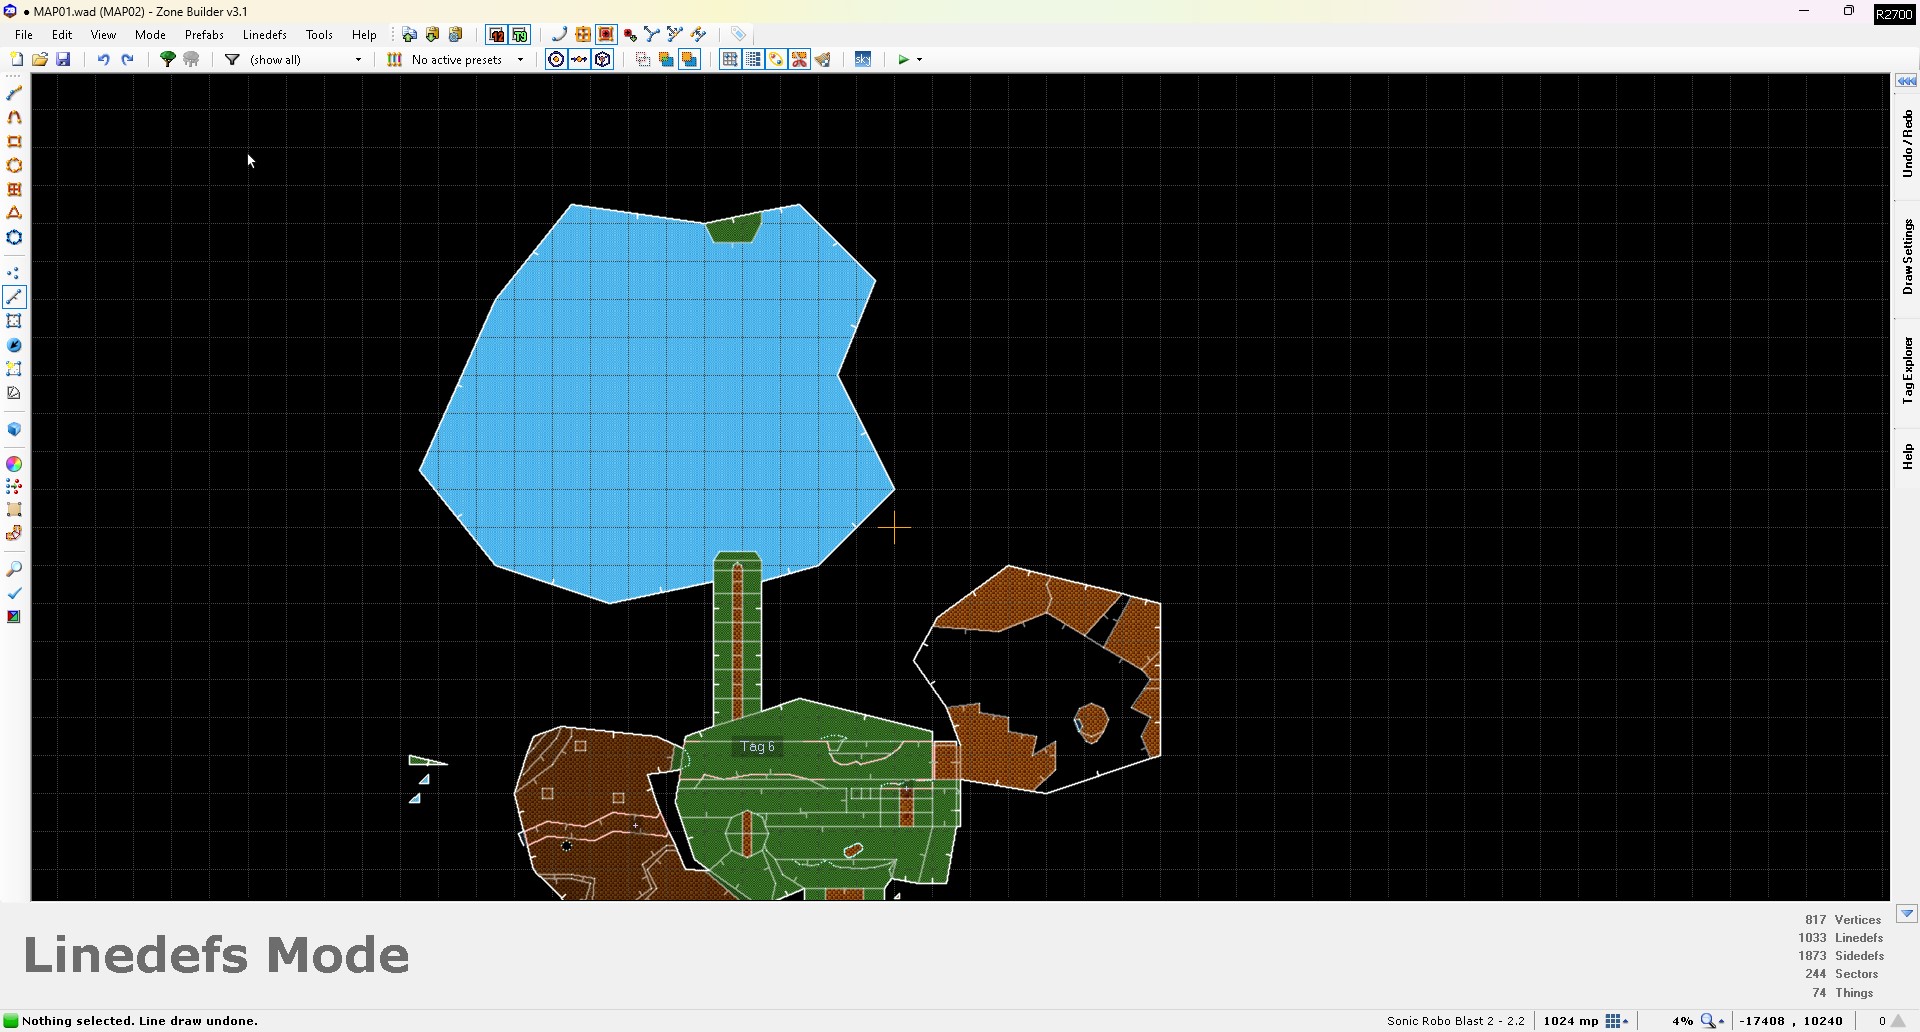Open the Undo / Redo side tab
This screenshot has width=1920, height=1032.
1907,144
